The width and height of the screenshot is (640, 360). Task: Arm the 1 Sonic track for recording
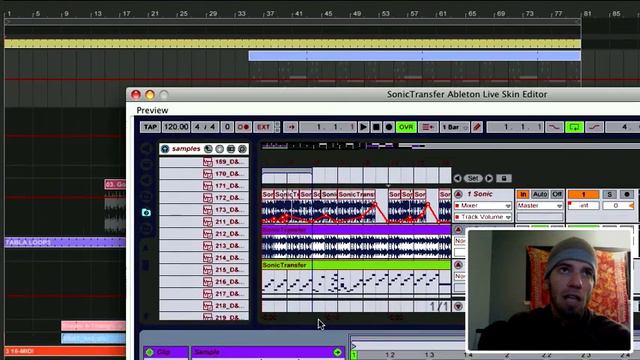(627, 194)
